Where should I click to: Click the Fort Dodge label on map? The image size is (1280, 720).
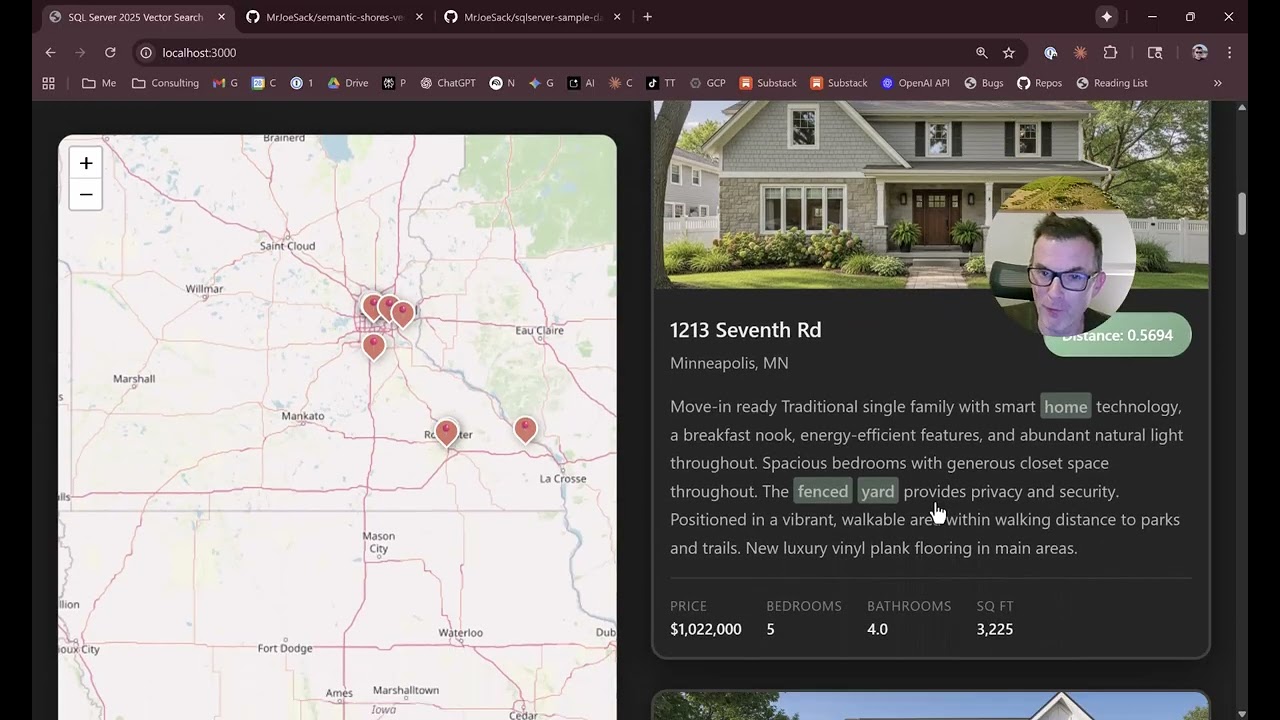click(285, 649)
